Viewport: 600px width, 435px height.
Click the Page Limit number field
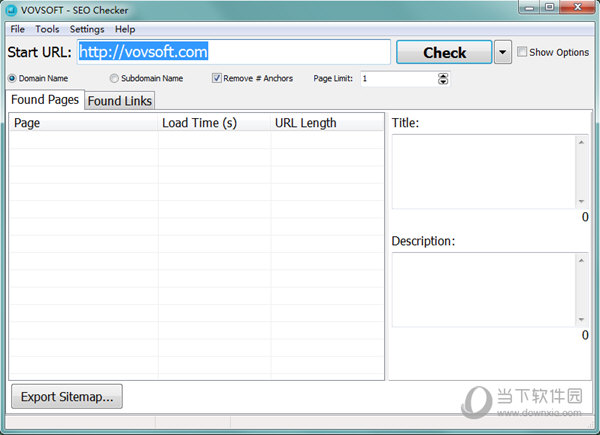tap(399, 79)
